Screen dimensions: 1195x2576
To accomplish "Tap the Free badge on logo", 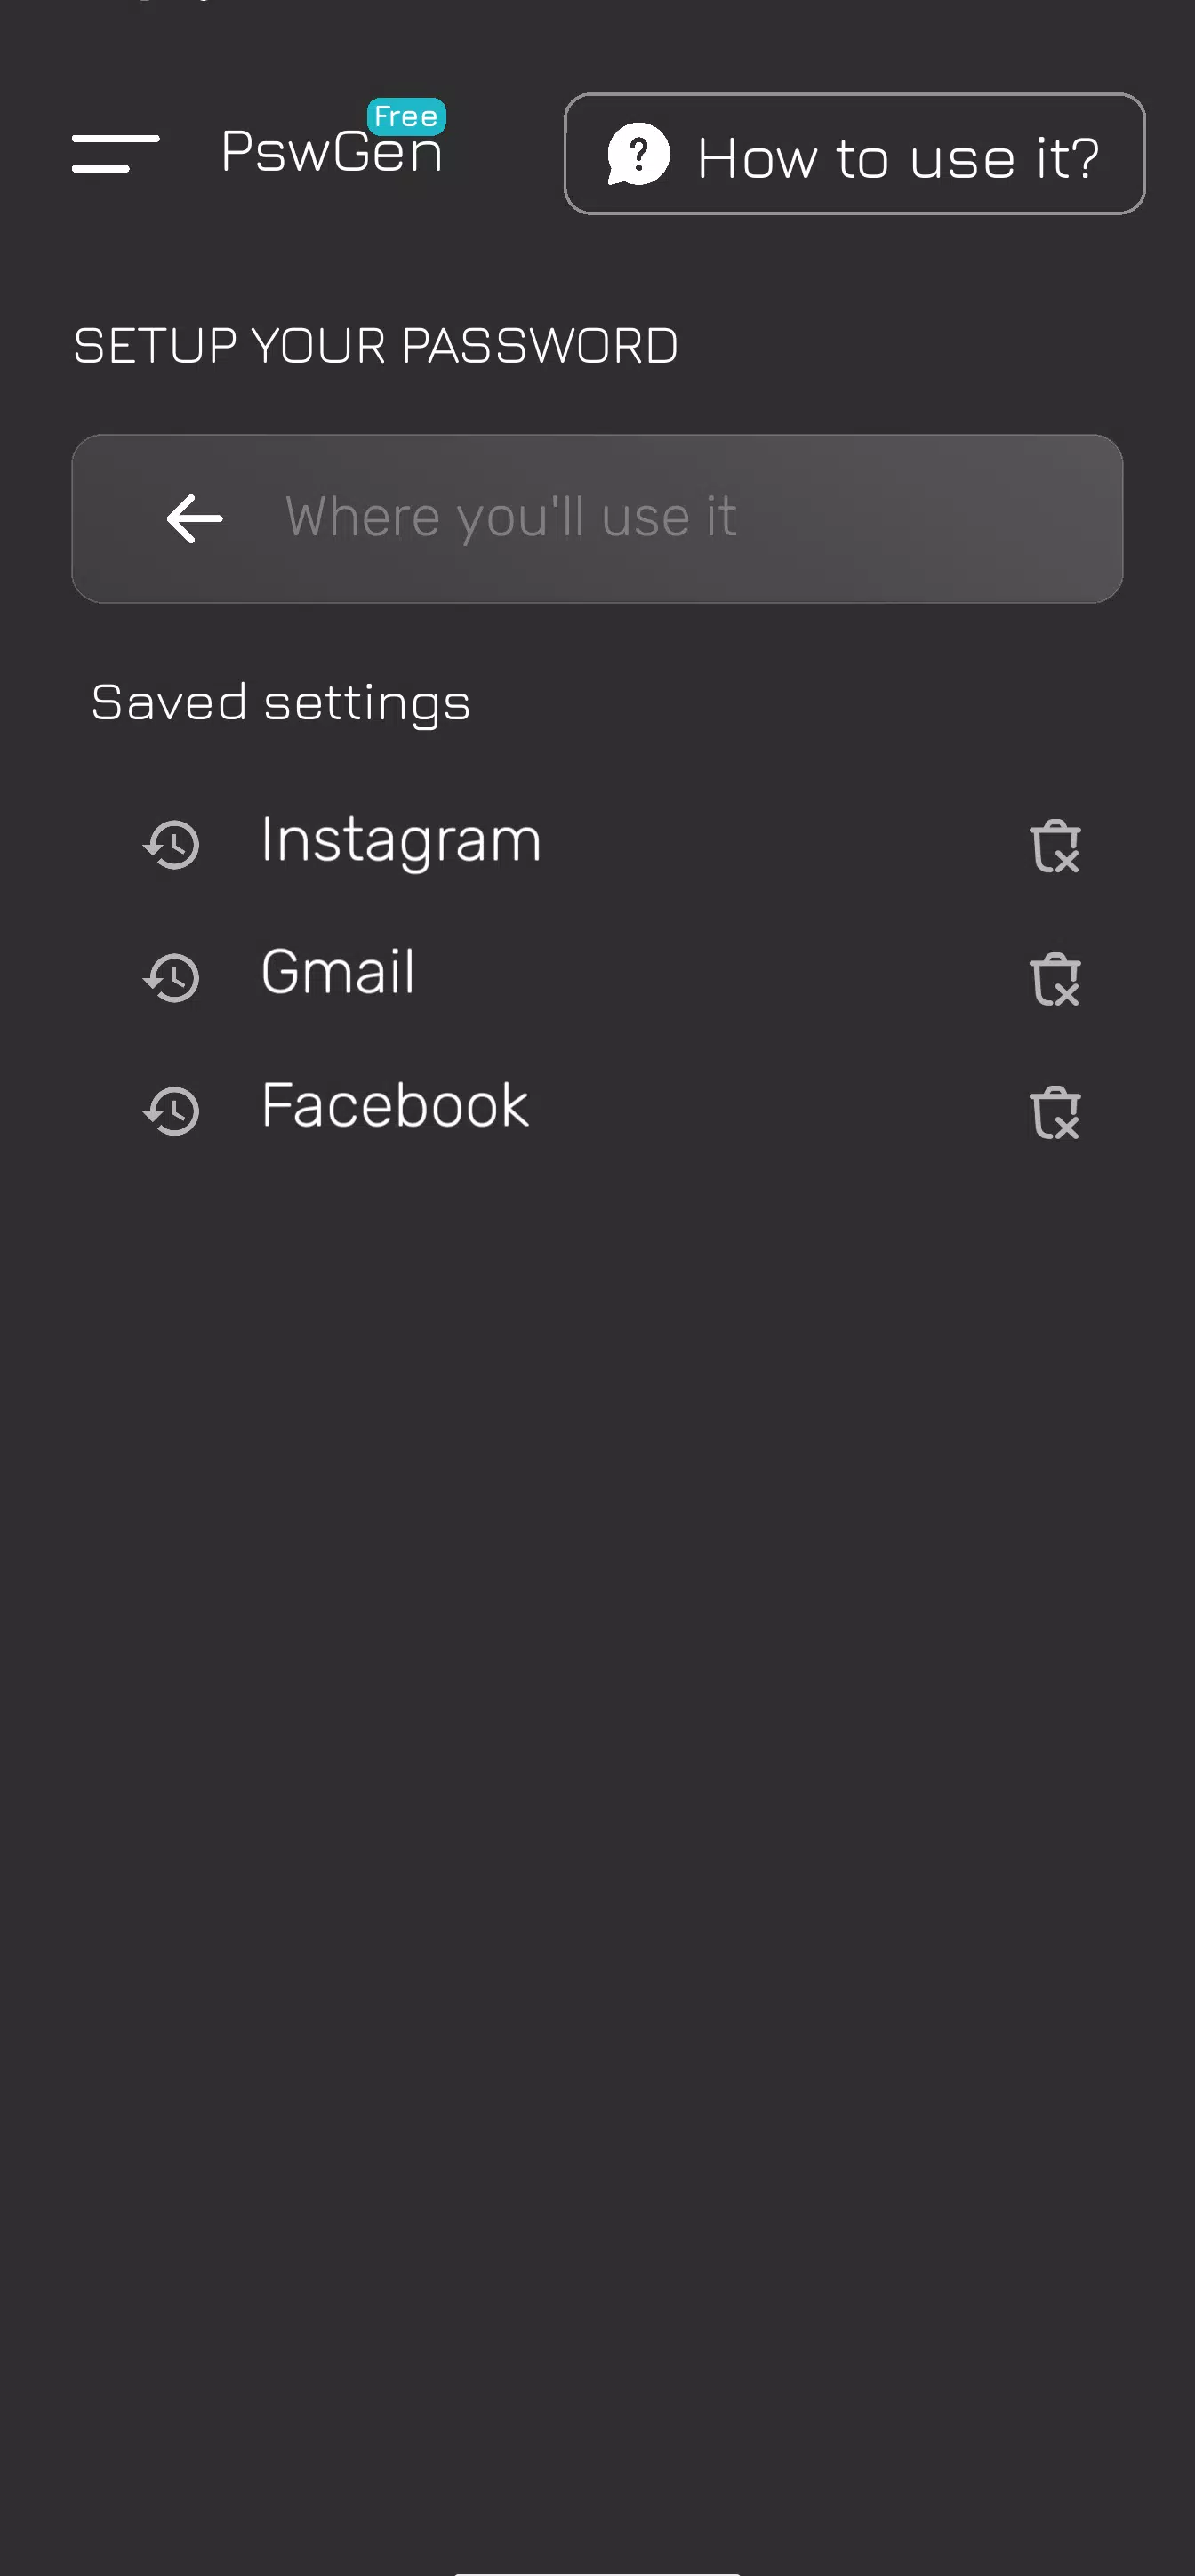I will [x=406, y=116].
